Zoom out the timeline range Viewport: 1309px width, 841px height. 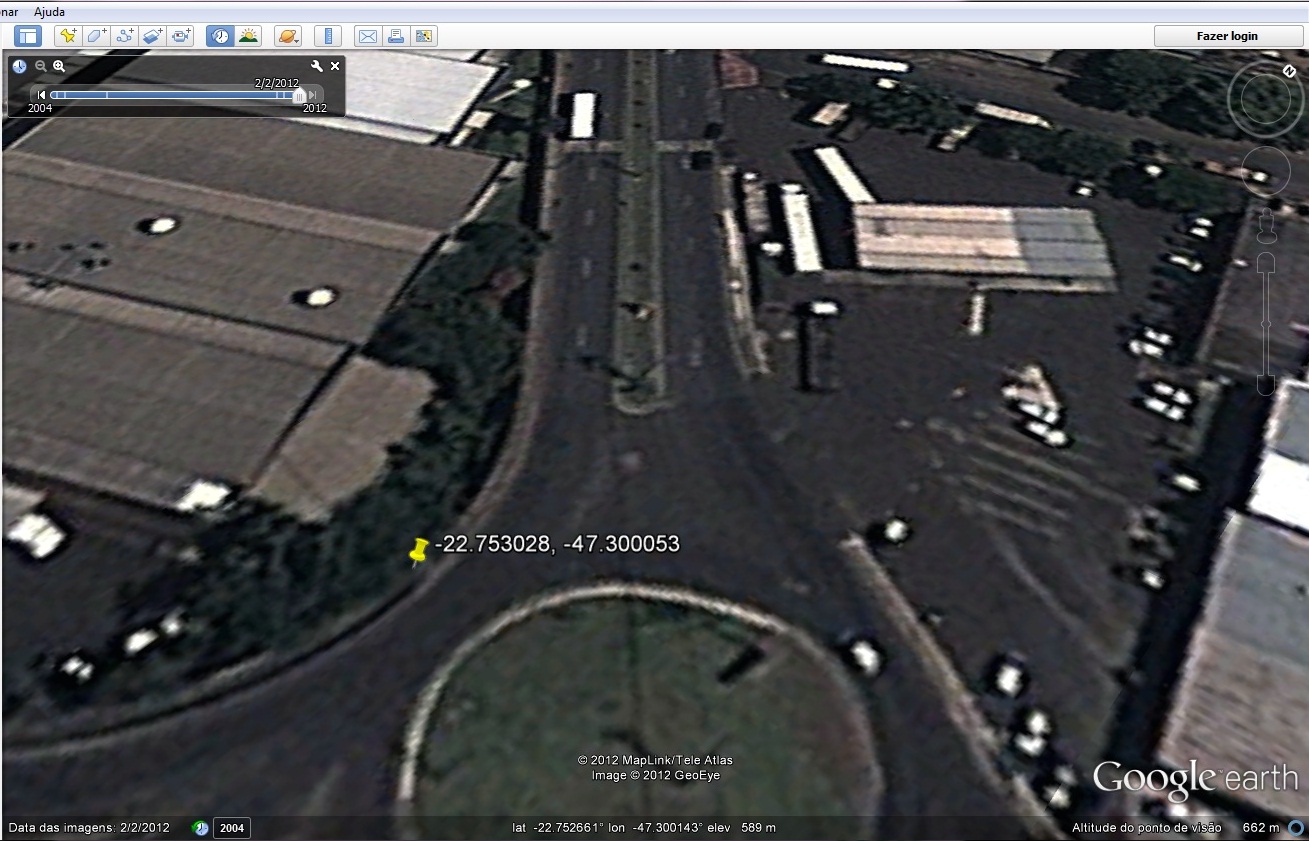point(41,66)
